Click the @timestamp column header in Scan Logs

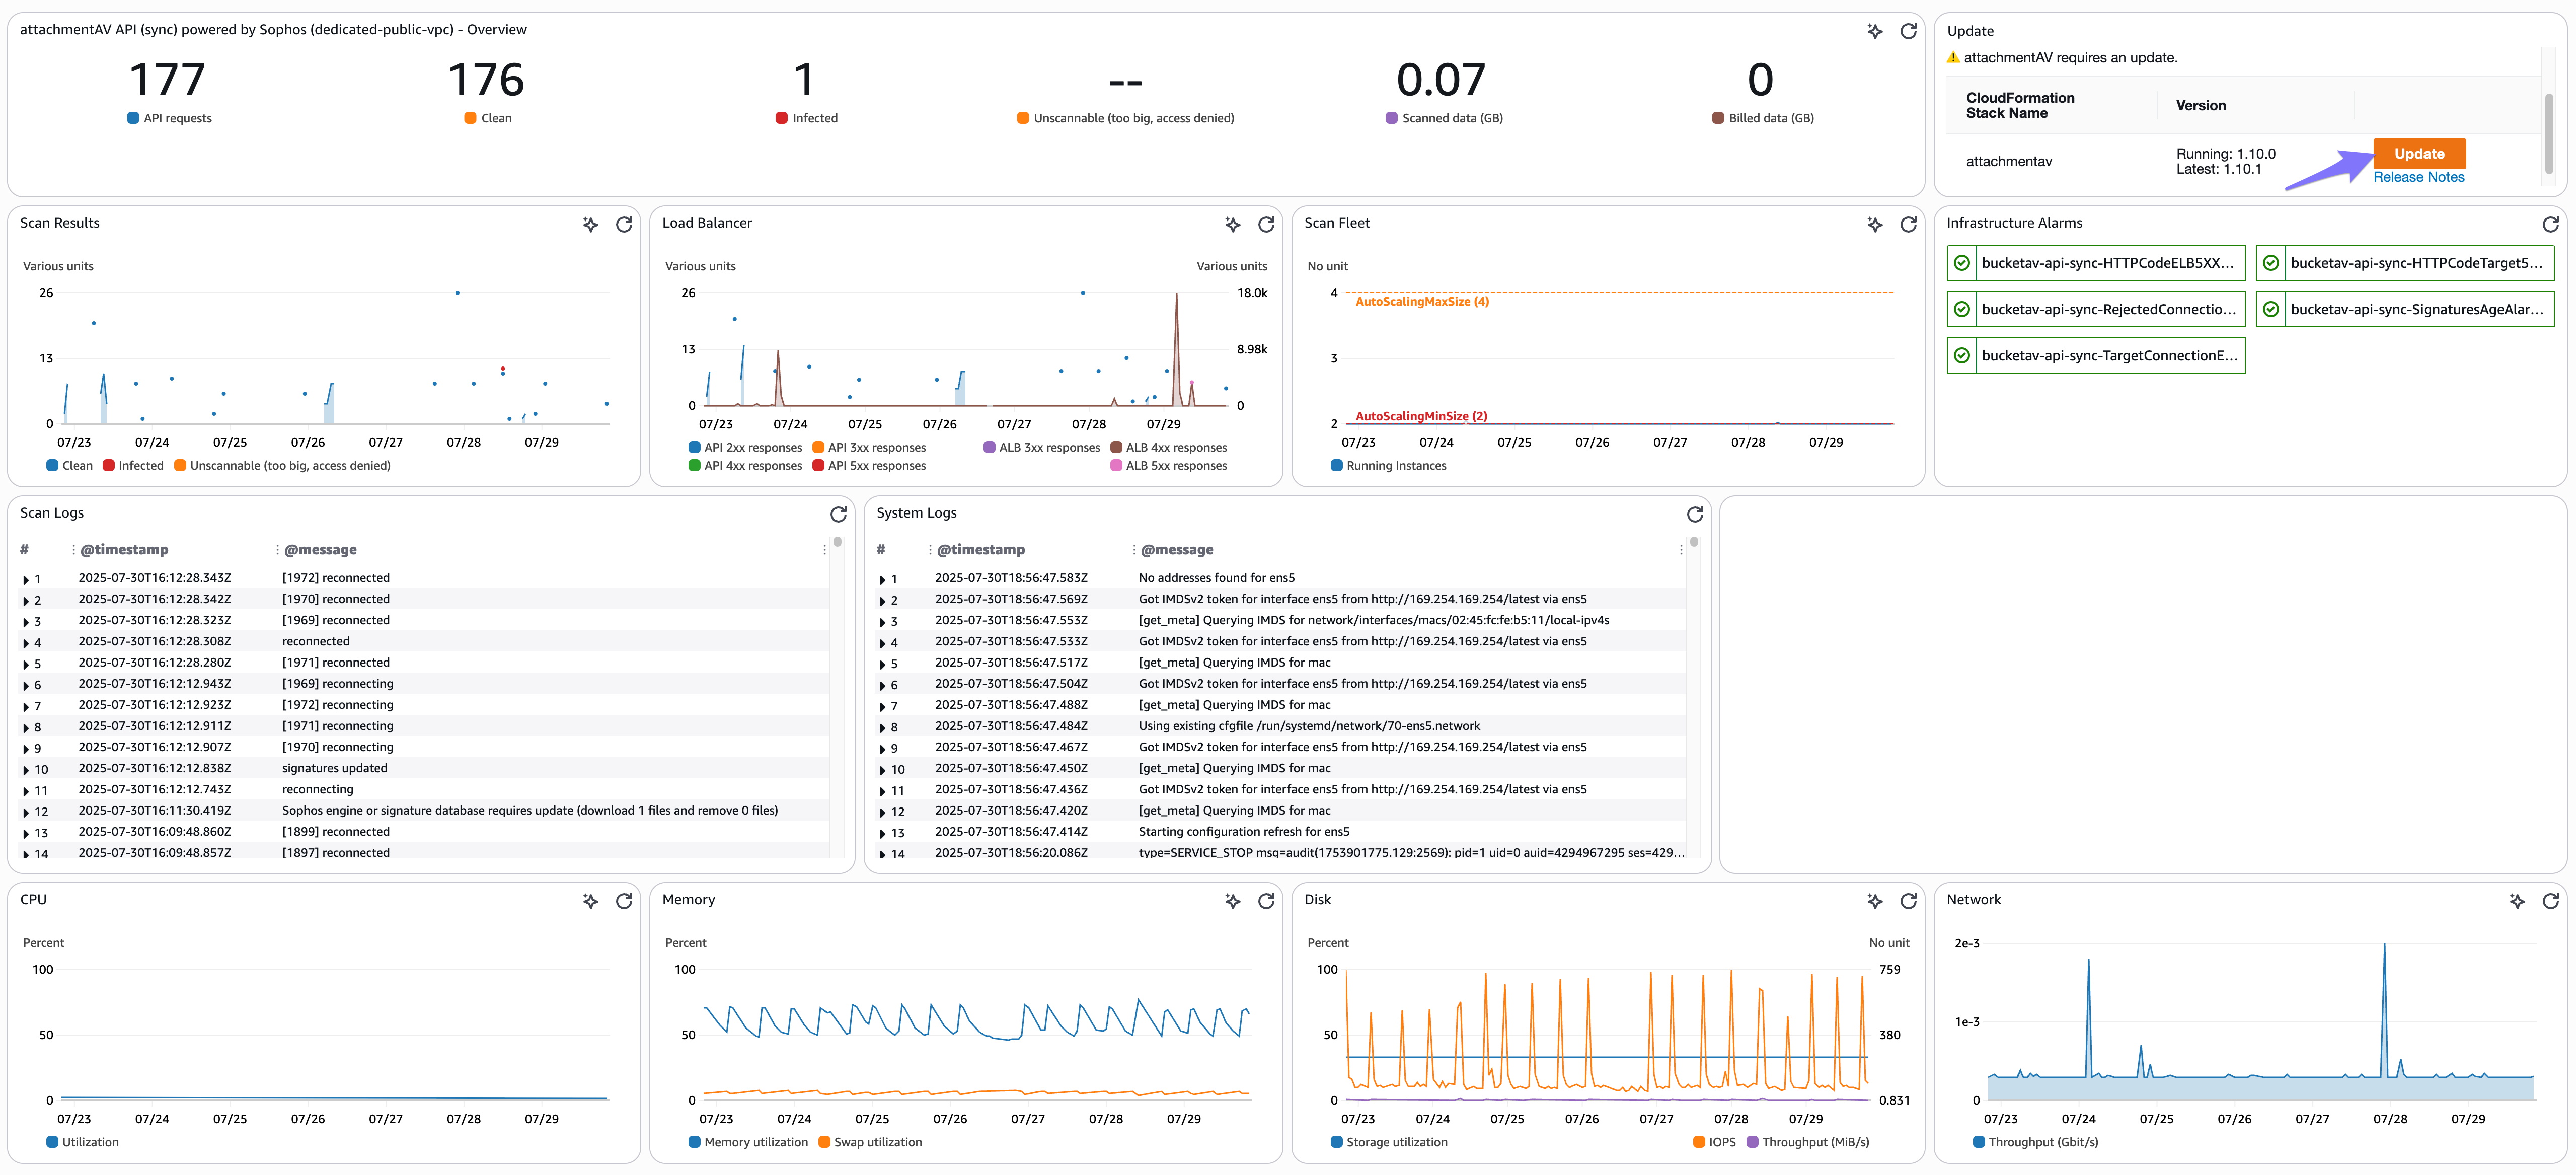pos(124,549)
